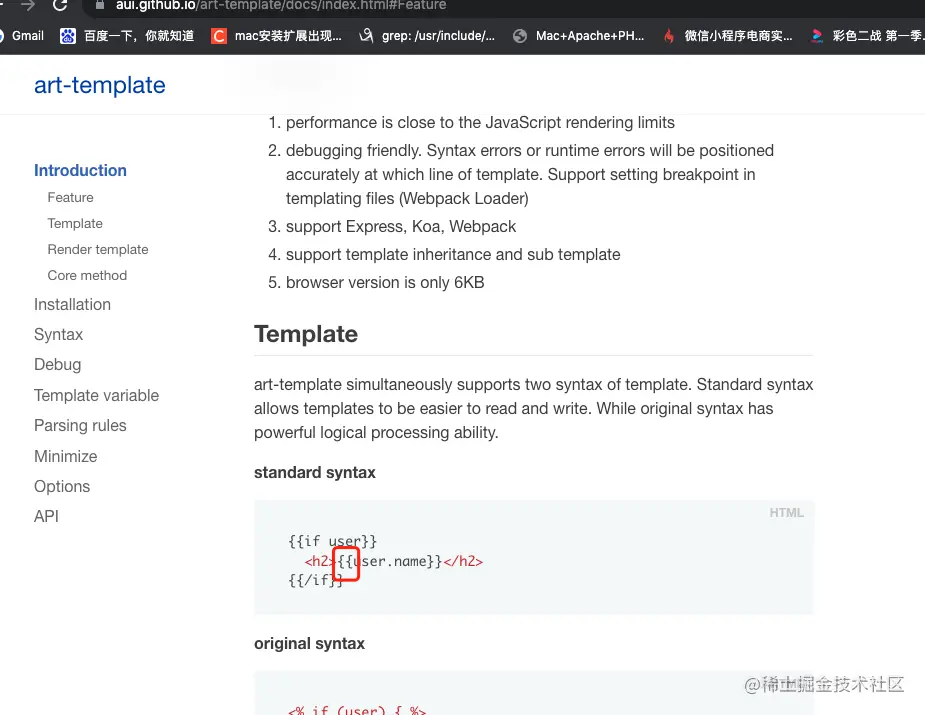
Task: Open the Core method subsection
Action: [x=87, y=275]
